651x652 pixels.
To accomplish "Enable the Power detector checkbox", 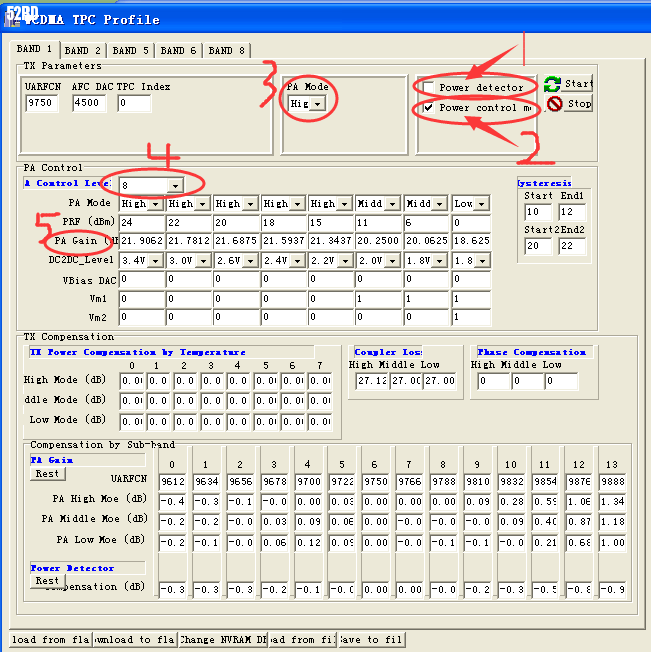I will click(428, 88).
